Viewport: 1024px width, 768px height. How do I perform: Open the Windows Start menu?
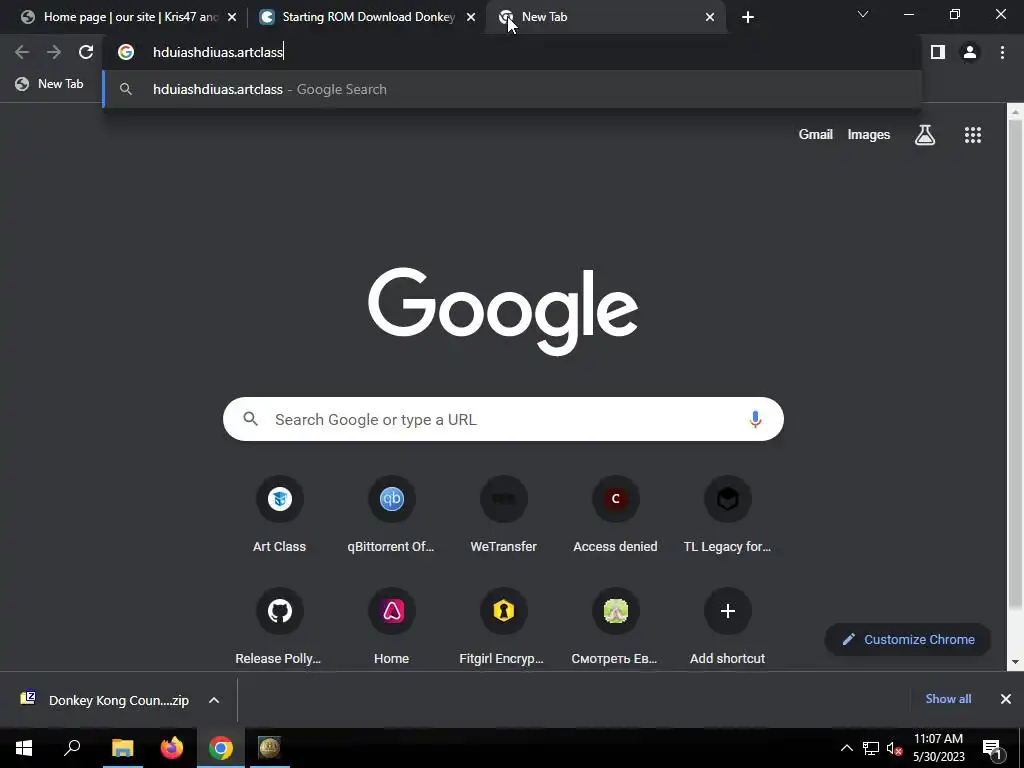click(24, 748)
